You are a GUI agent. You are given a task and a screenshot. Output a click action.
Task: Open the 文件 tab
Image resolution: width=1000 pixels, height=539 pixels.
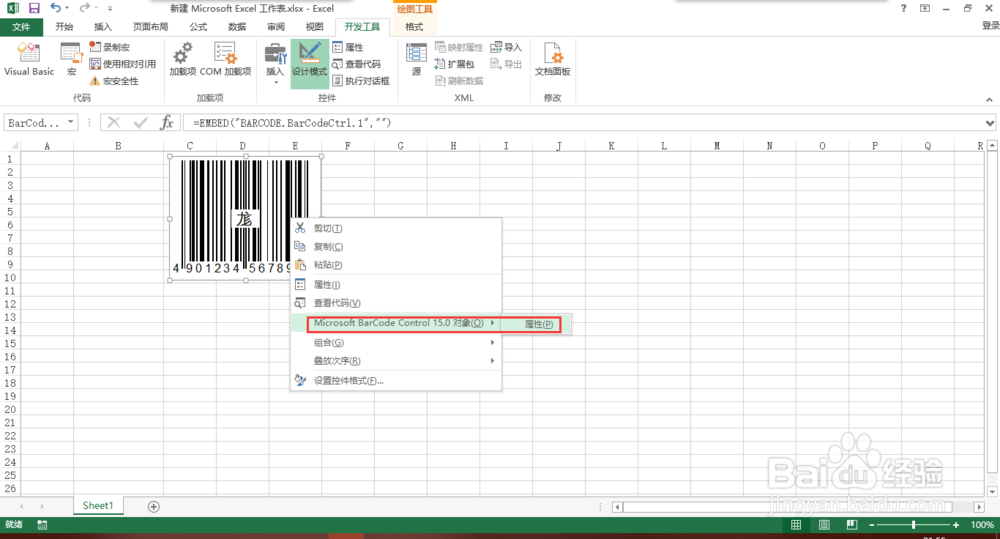click(21, 27)
